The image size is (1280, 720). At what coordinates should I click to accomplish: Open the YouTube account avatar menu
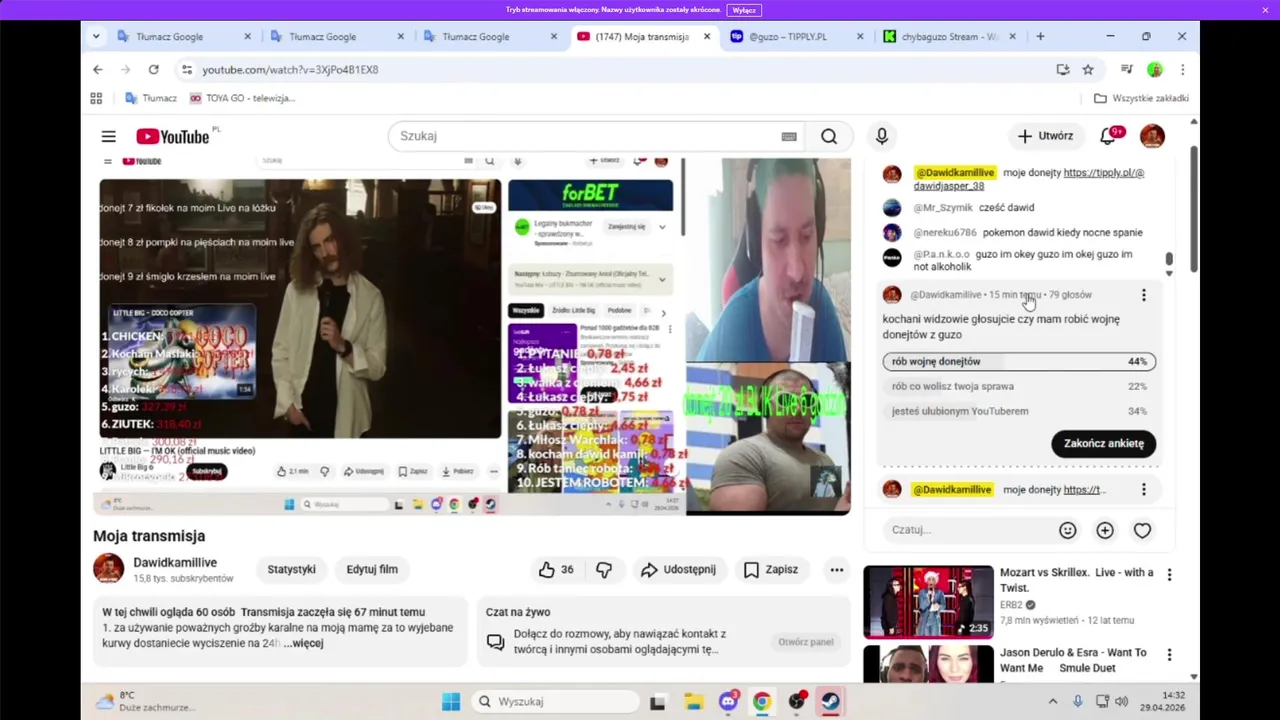pos(1152,136)
